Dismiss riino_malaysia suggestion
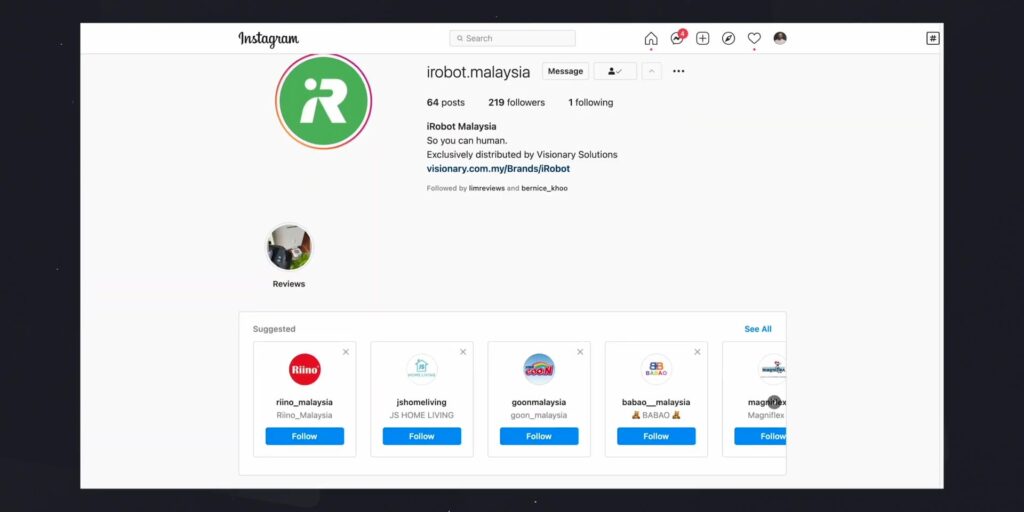 pos(346,352)
